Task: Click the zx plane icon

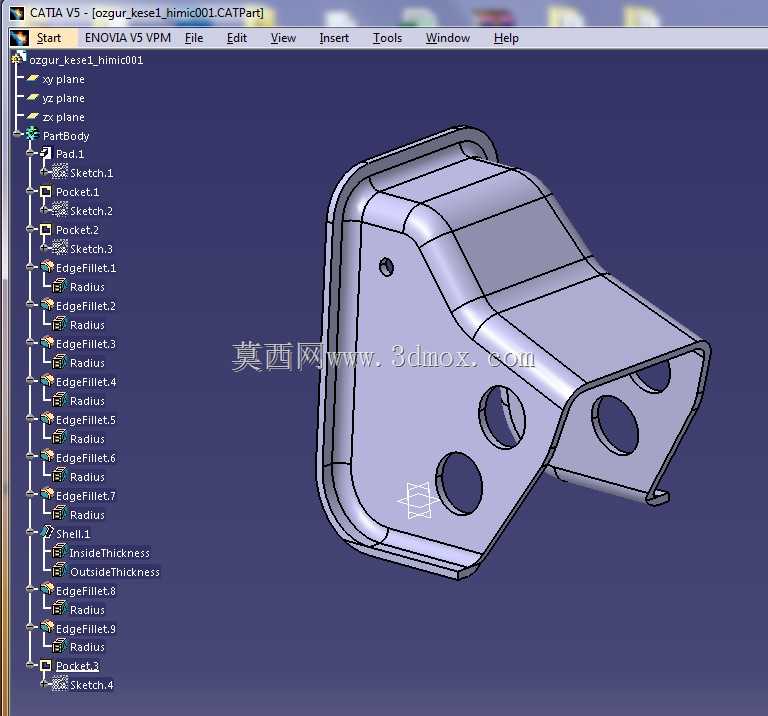Action: [x=33, y=117]
